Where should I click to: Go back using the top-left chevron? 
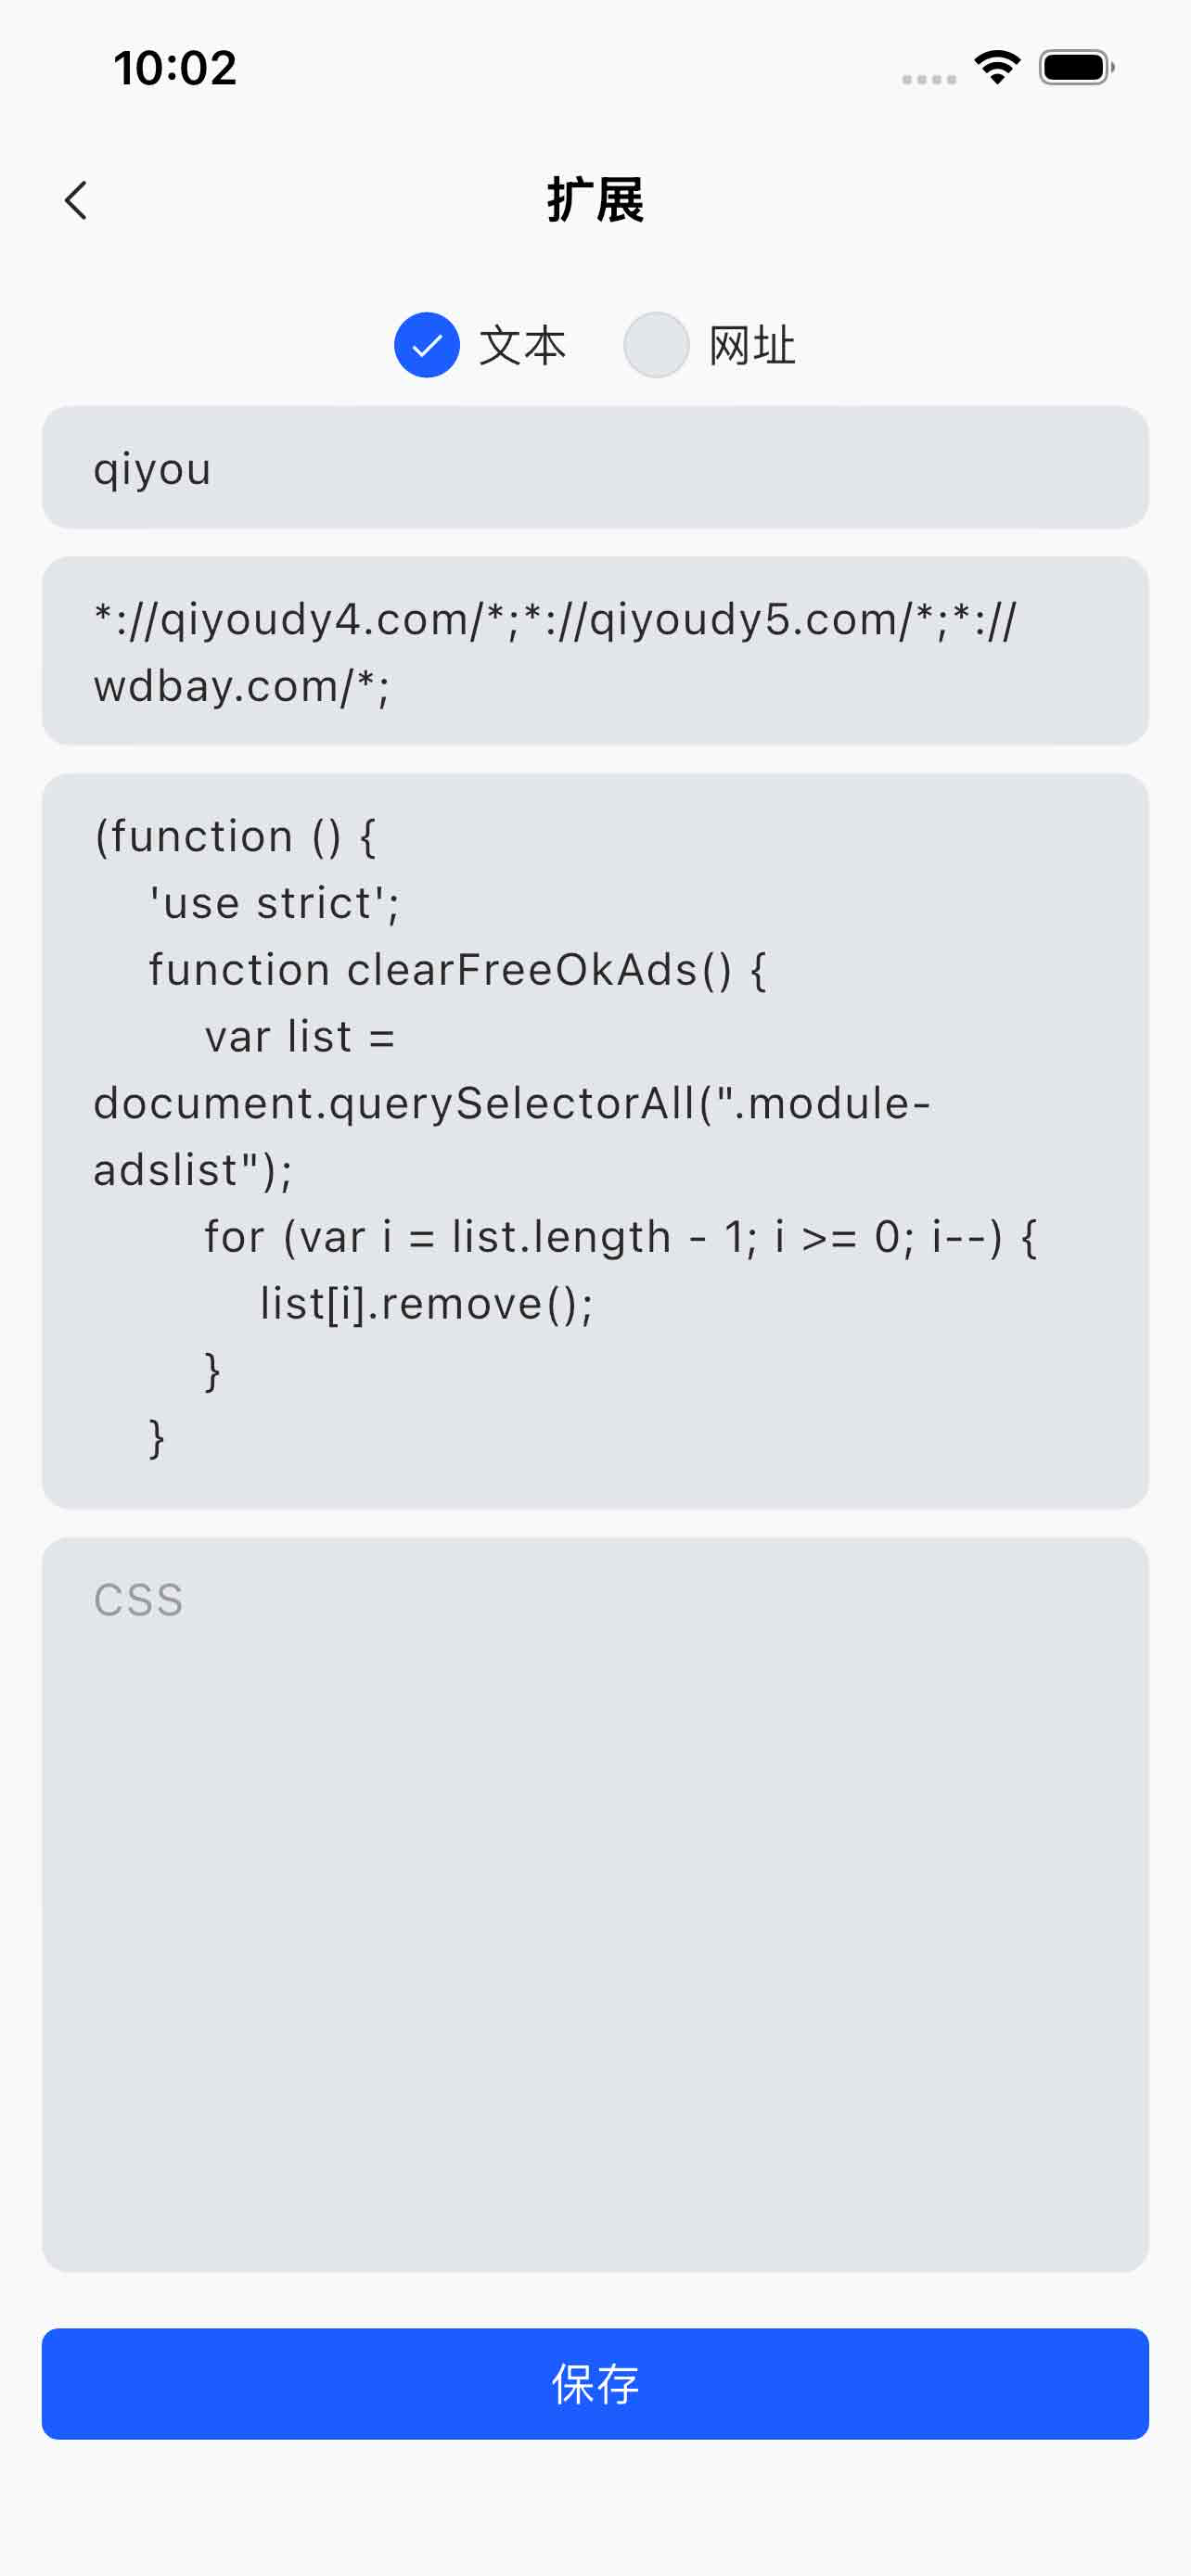coord(76,200)
